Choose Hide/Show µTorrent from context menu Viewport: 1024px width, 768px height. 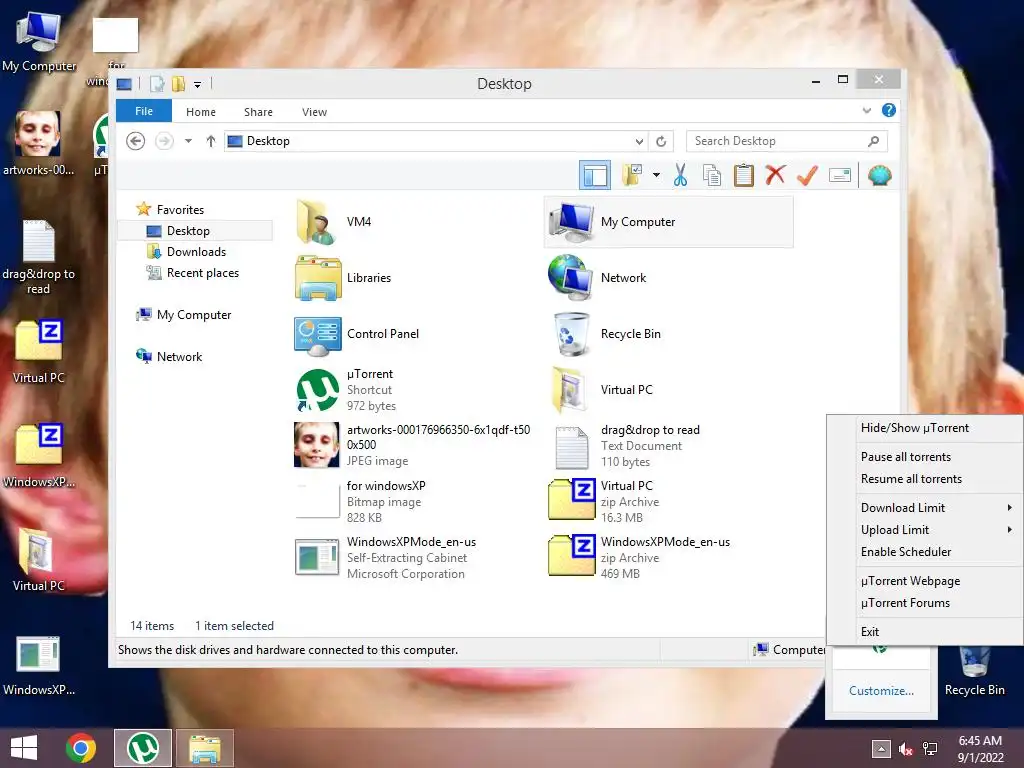925,428
